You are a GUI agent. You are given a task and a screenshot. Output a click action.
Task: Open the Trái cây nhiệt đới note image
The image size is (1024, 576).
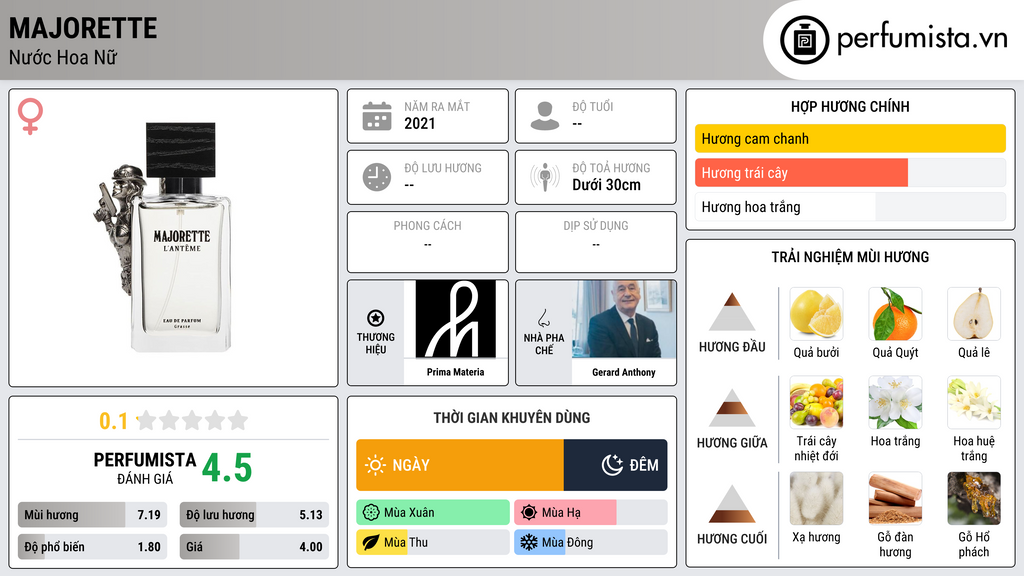(x=816, y=402)
